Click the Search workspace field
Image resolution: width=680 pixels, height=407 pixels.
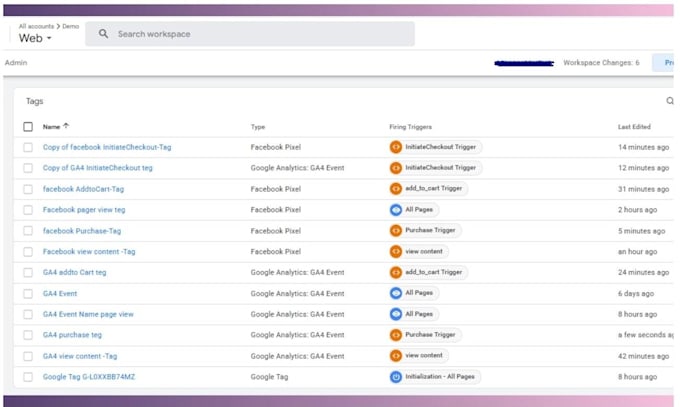click(x=250, y=34)
